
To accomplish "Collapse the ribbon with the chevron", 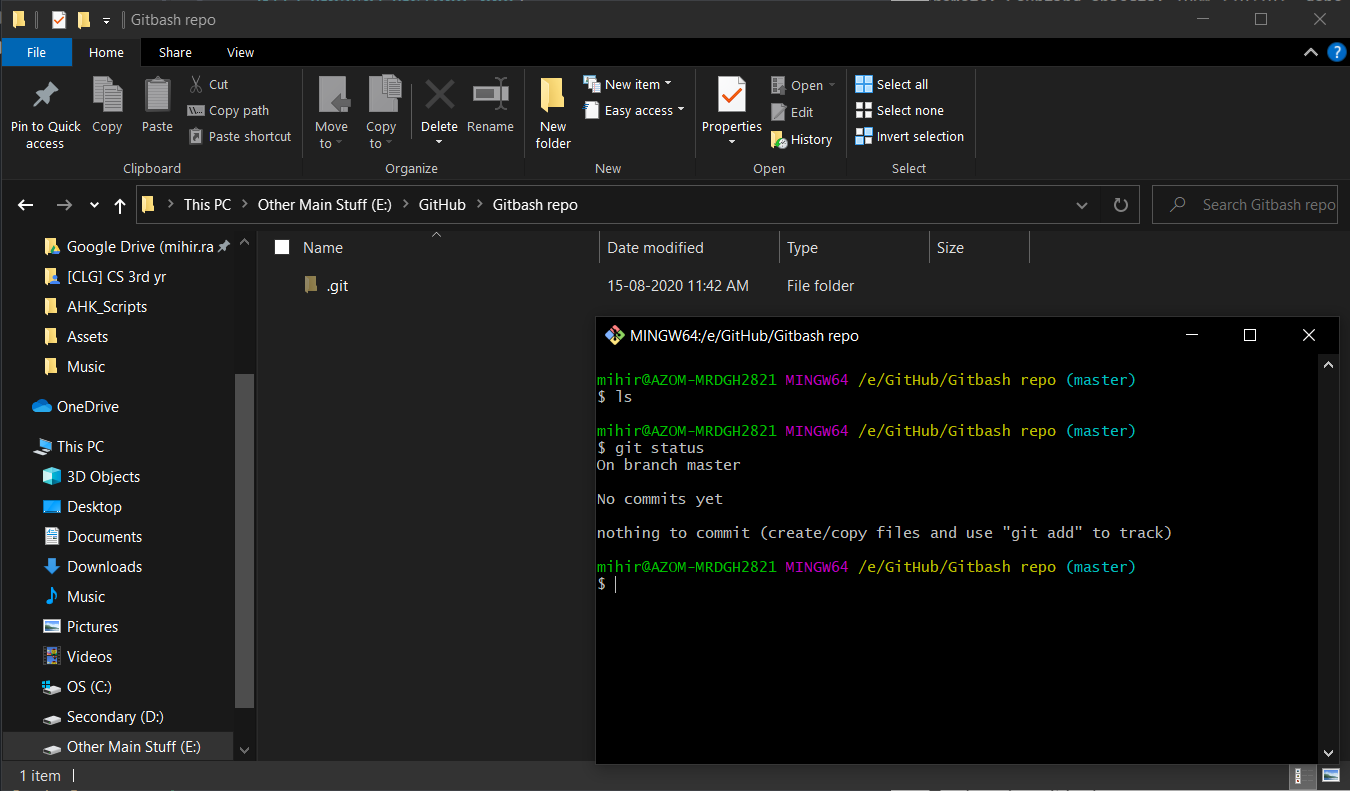I will pyautogui.click(x=1310, y=52).
